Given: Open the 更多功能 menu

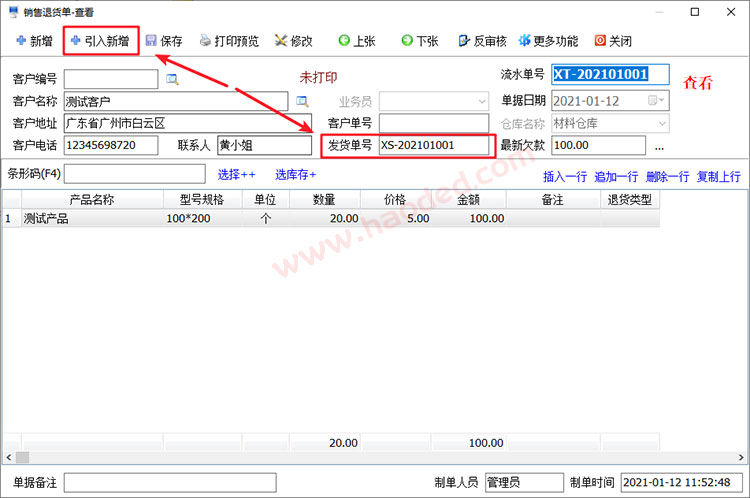Looking at the screenshot, I should point(548,41).
